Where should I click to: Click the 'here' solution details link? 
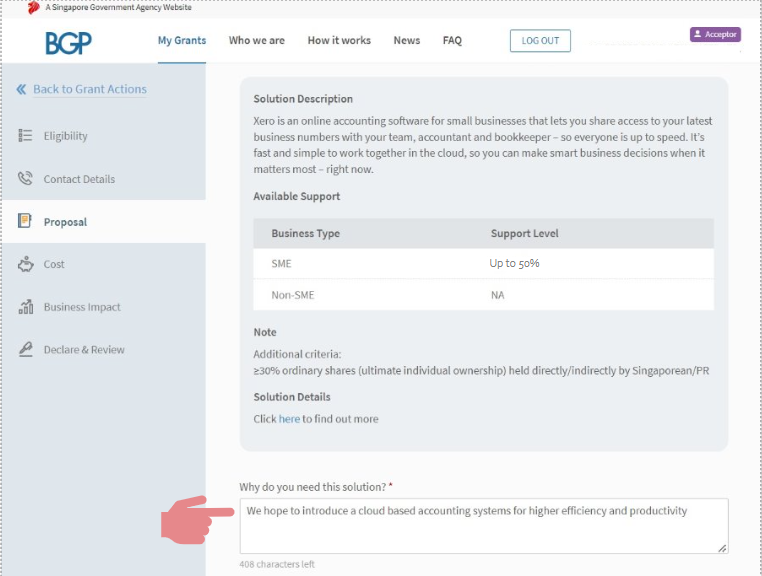point(289,419)
